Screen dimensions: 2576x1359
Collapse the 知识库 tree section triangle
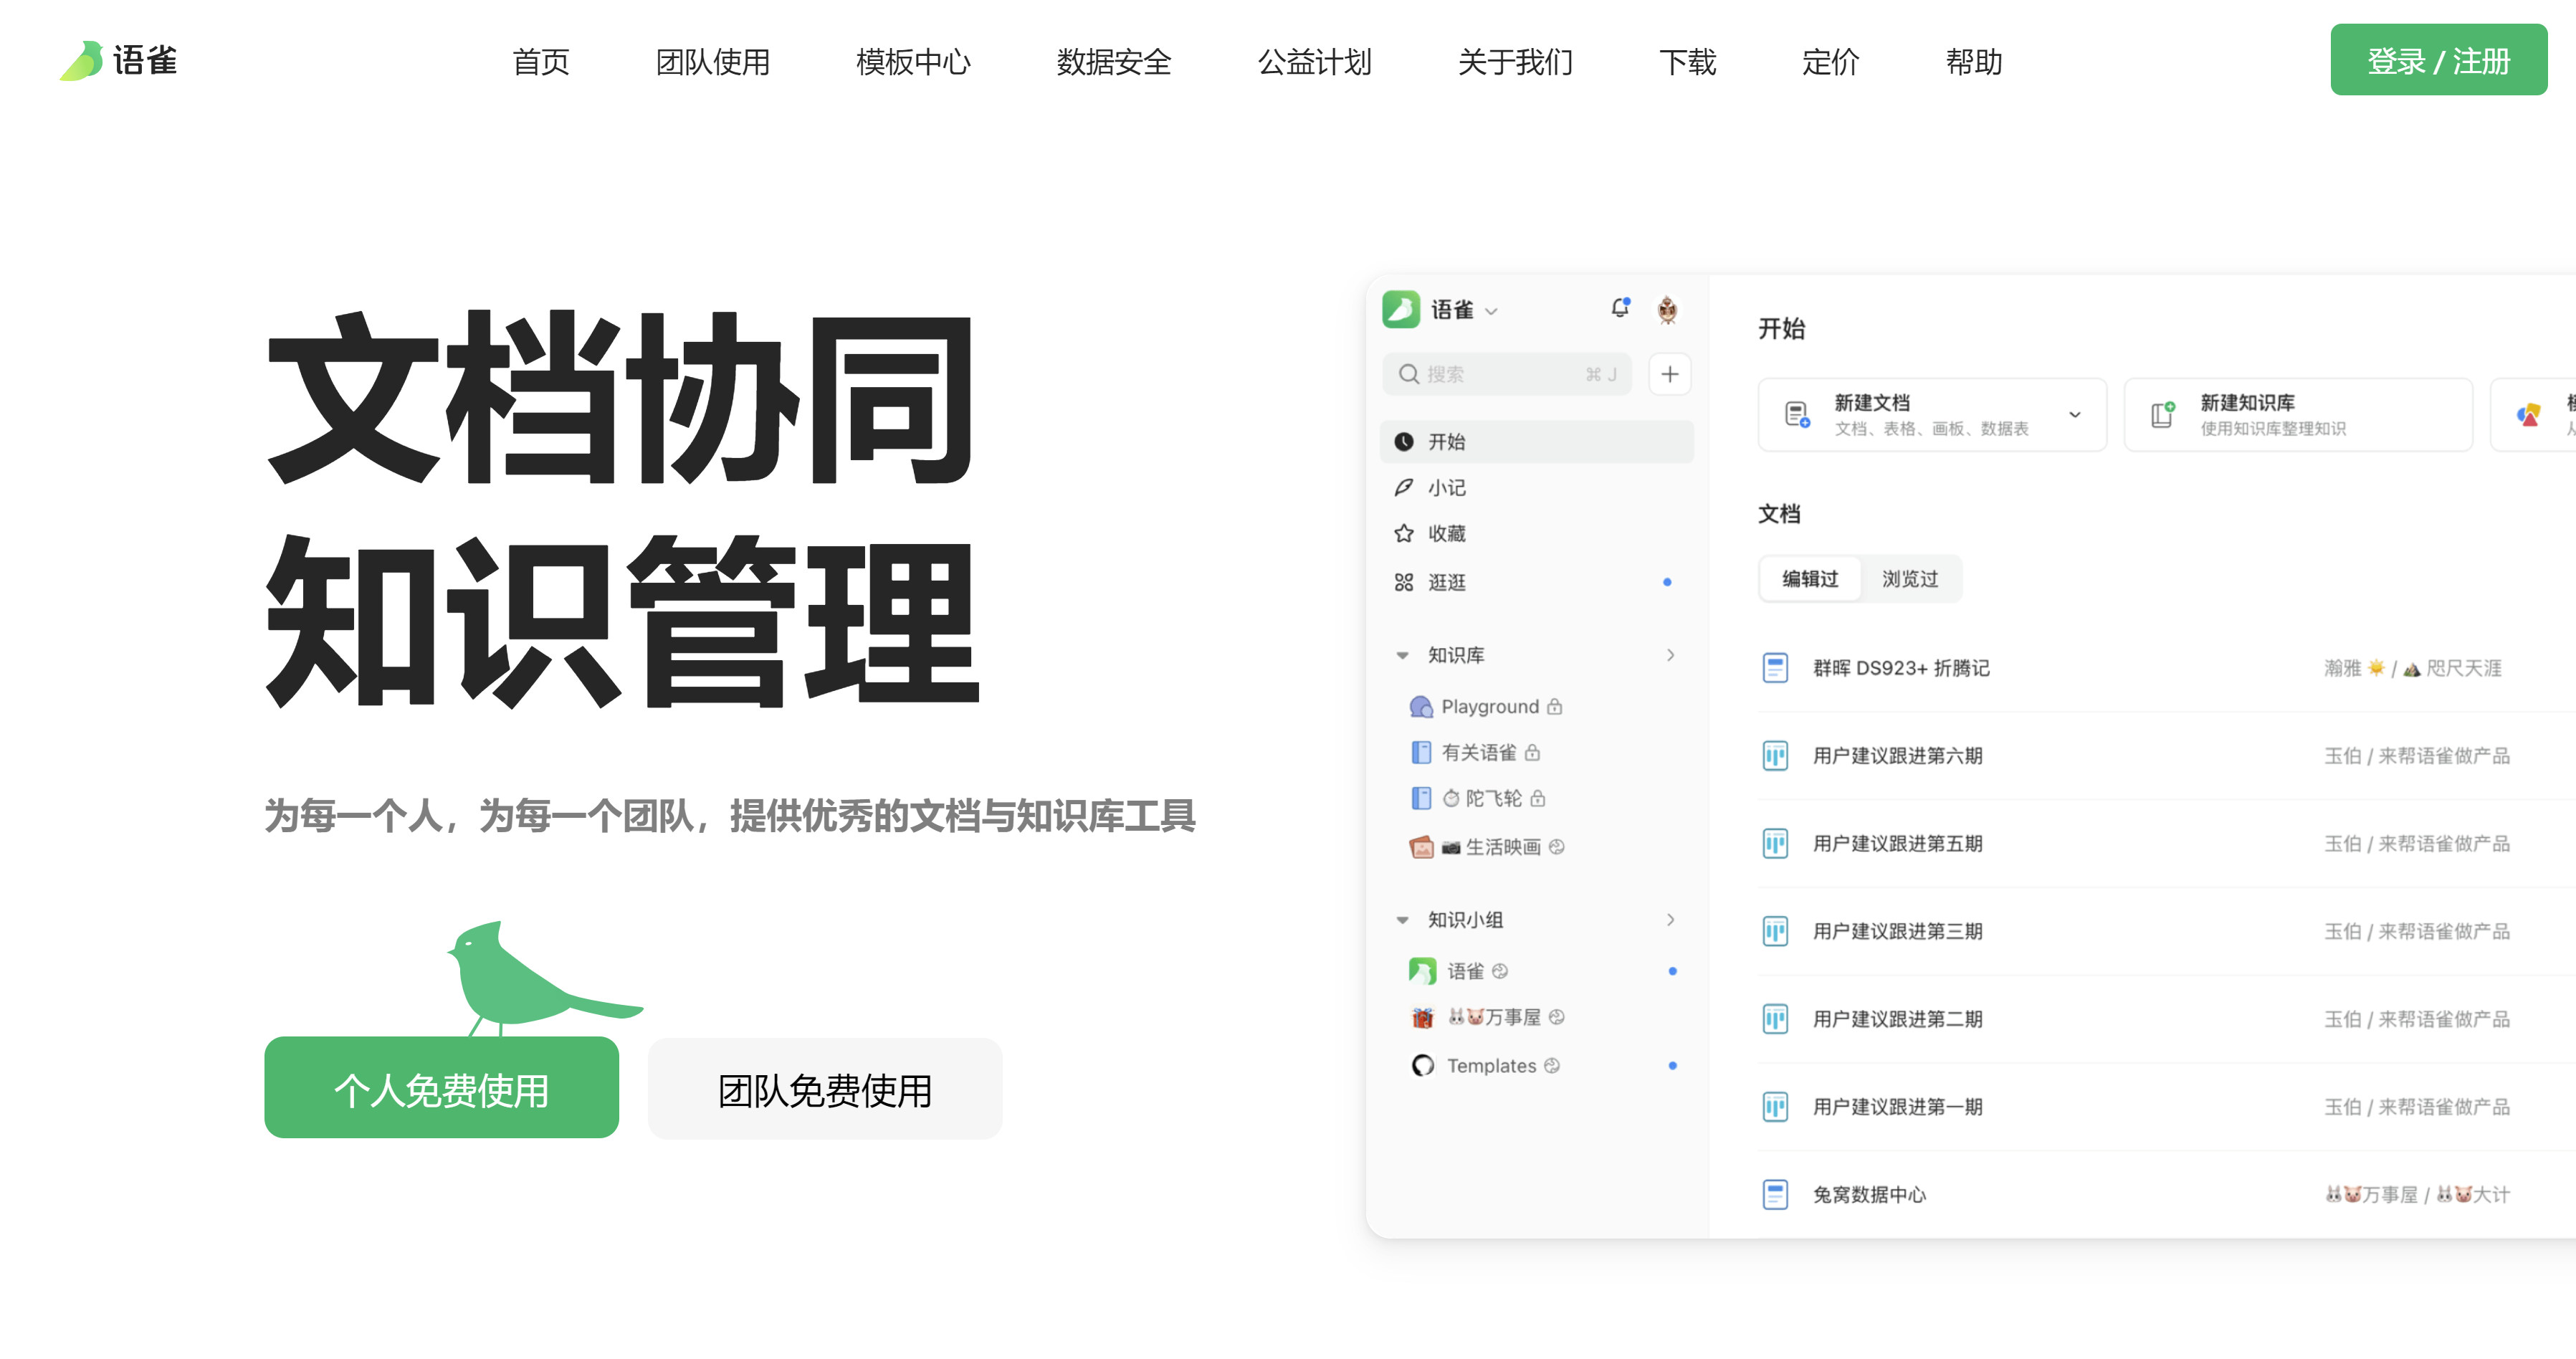[x=1402, y=655]
